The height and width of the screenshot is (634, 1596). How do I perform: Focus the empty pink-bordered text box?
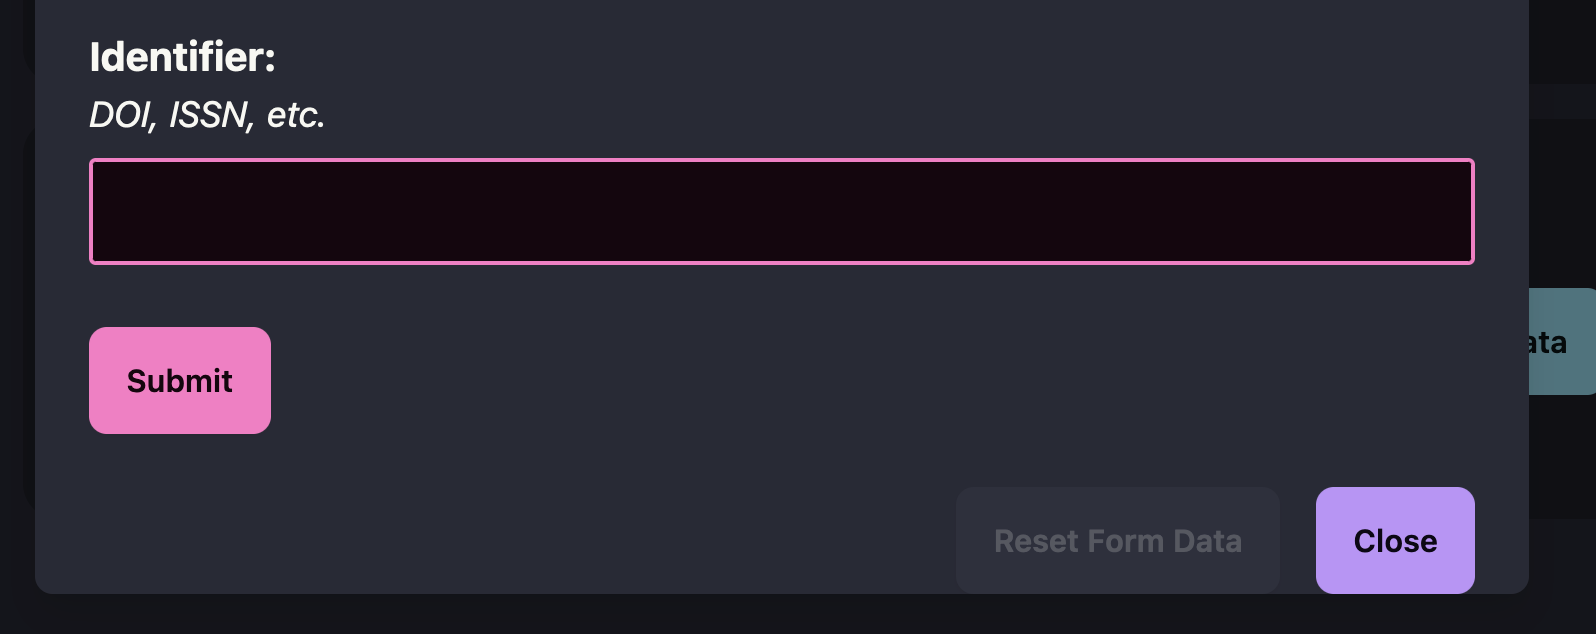pos(781,211)
